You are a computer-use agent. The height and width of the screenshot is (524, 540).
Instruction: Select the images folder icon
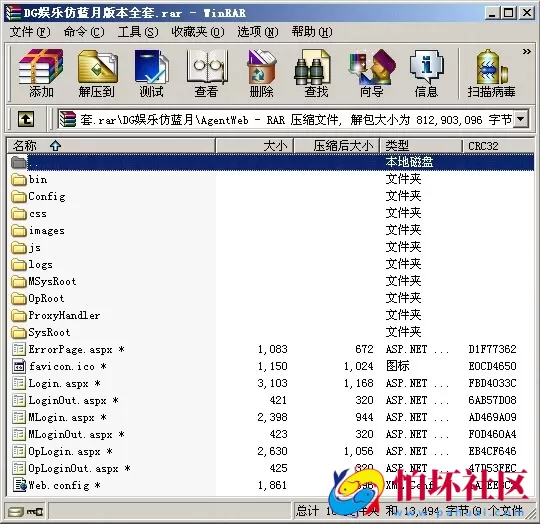[x=19, y=231]
